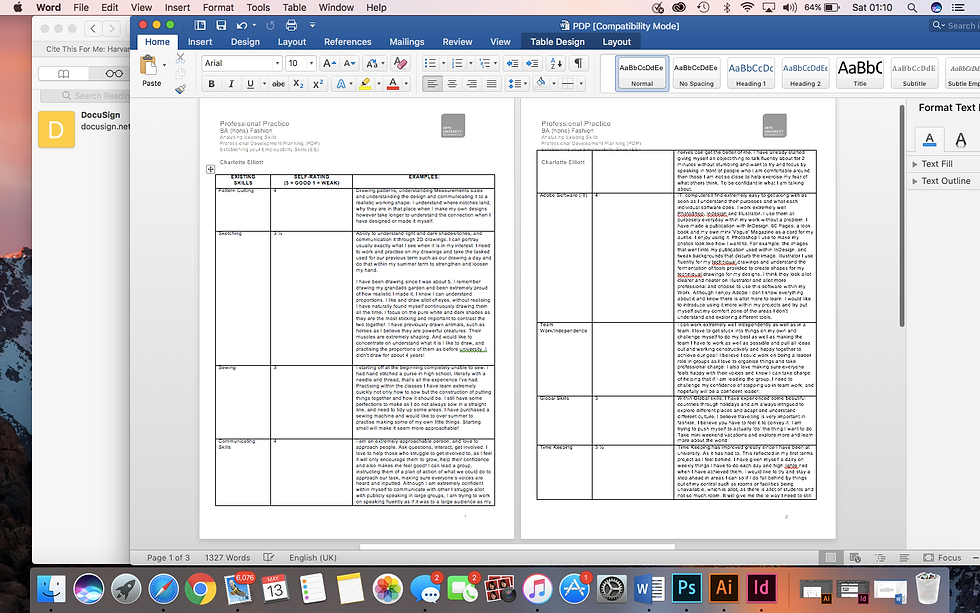
Task: Apply superscript formatting
Action: (x=318, y=84)
